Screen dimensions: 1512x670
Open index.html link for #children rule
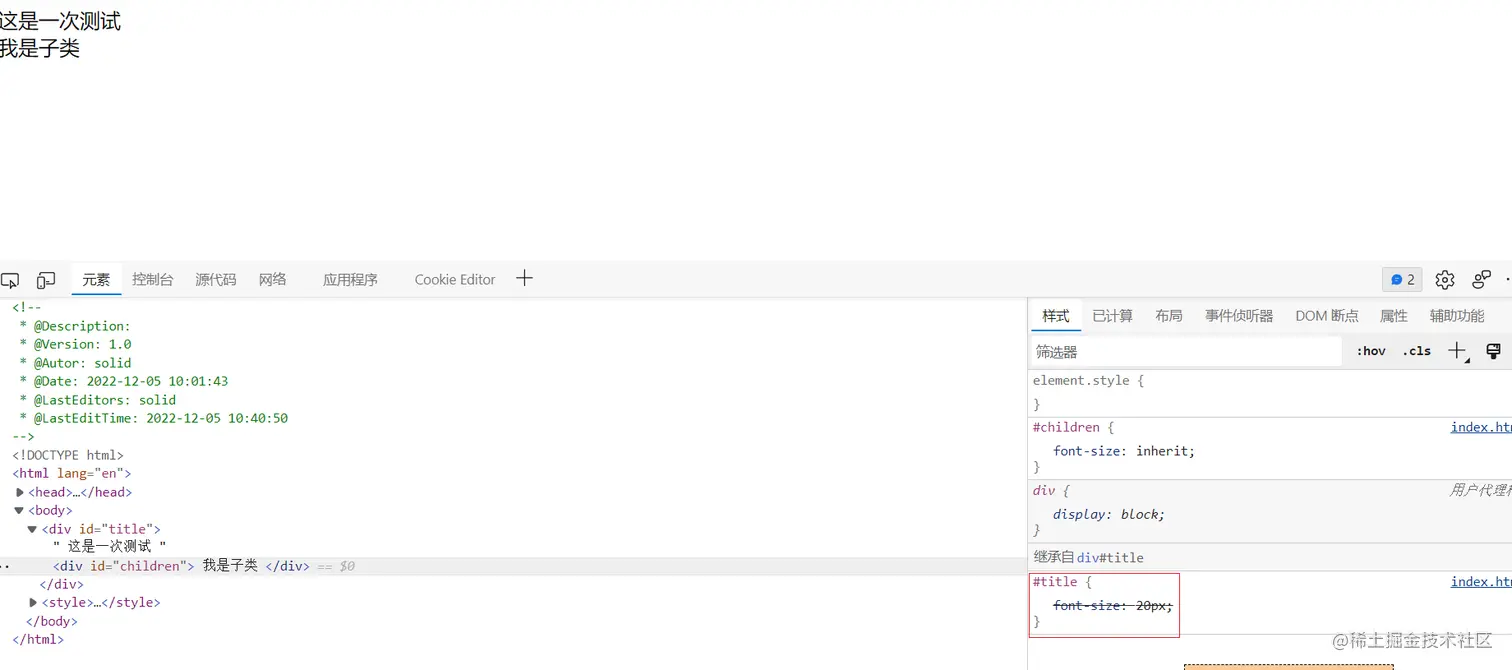pyautogui.click(x=1481, y=427)
